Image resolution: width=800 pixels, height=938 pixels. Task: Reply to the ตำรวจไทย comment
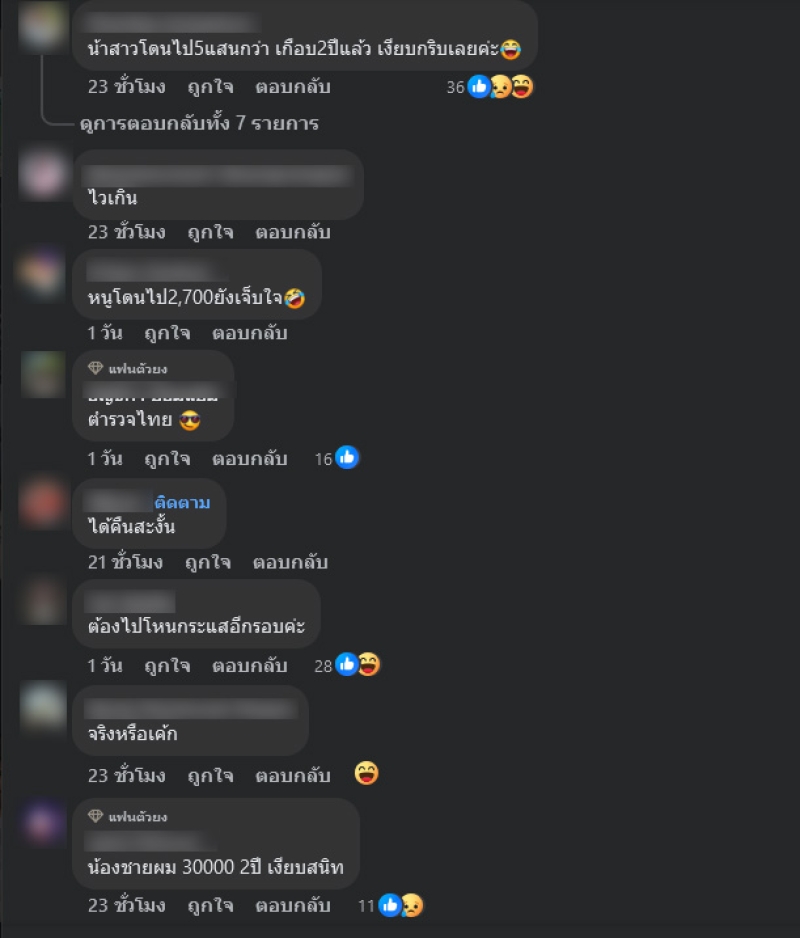[250, 459]
